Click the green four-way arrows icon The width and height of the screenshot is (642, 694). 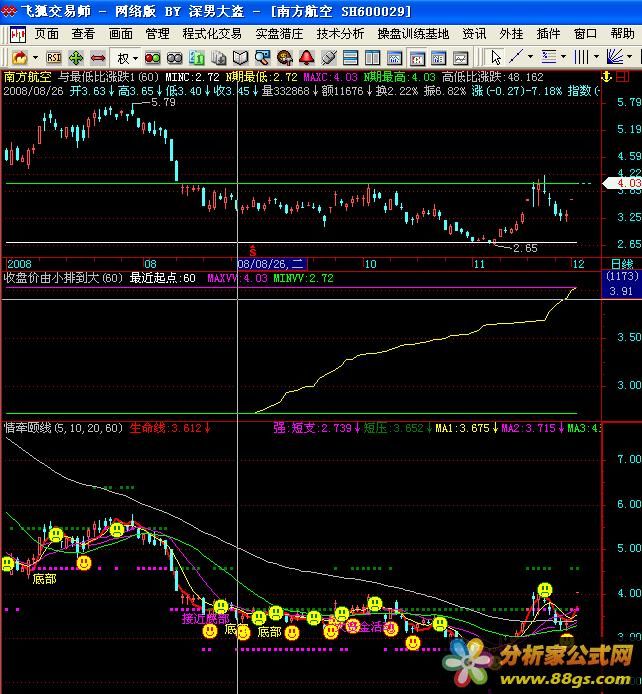tap(76, 58)
